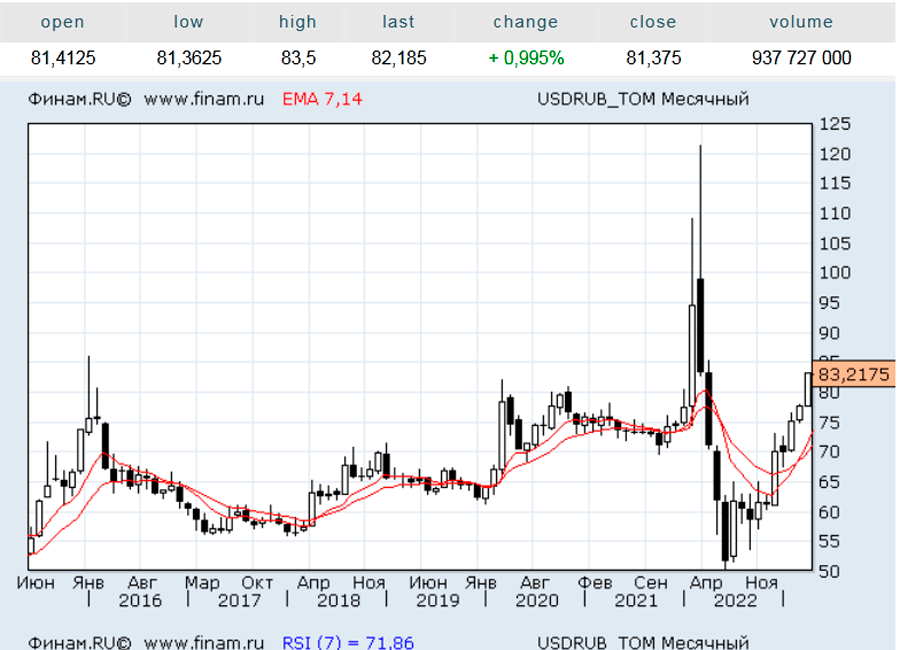Click the Фев month label on time axis

click(x=596, y=582)
